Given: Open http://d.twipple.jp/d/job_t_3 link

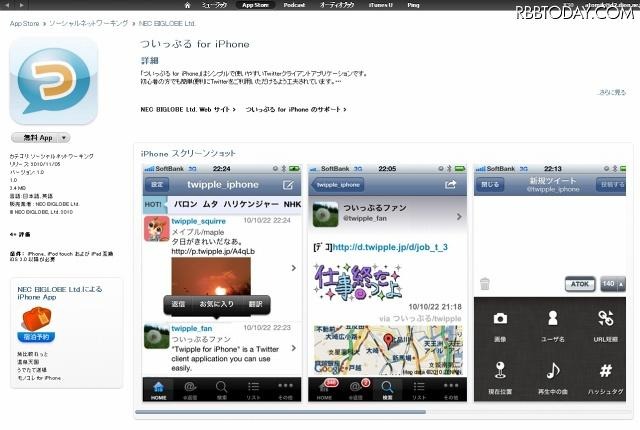Looking at the screenshot, I should 390,247.
